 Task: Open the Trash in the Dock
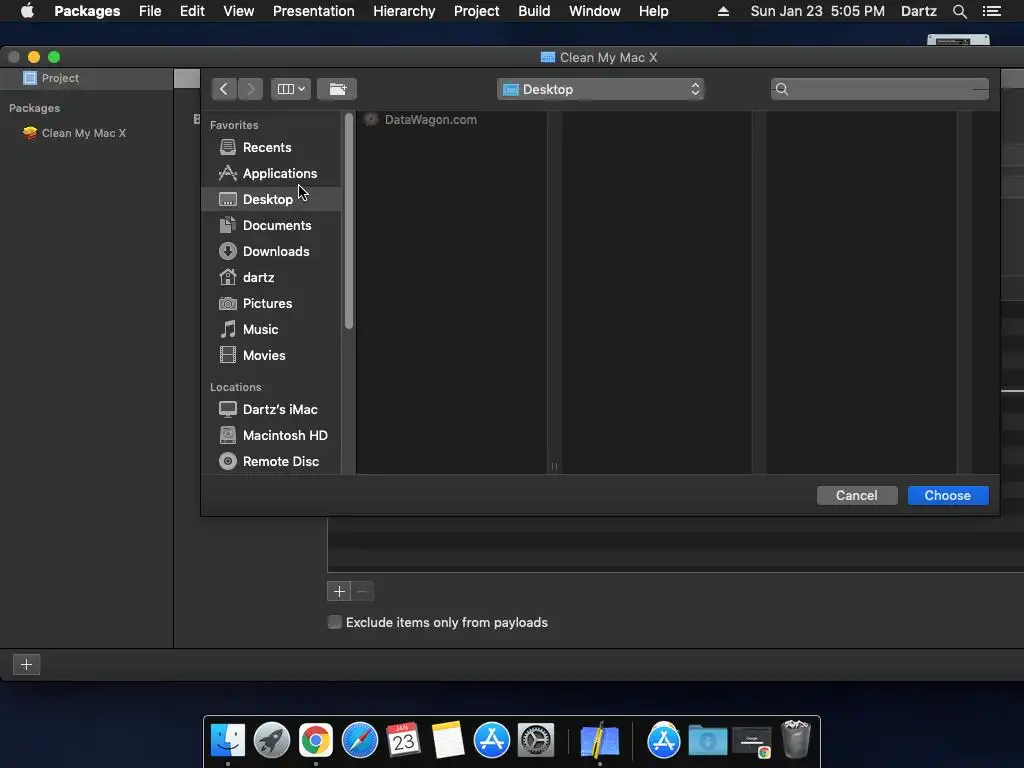(x=796, y=739)
